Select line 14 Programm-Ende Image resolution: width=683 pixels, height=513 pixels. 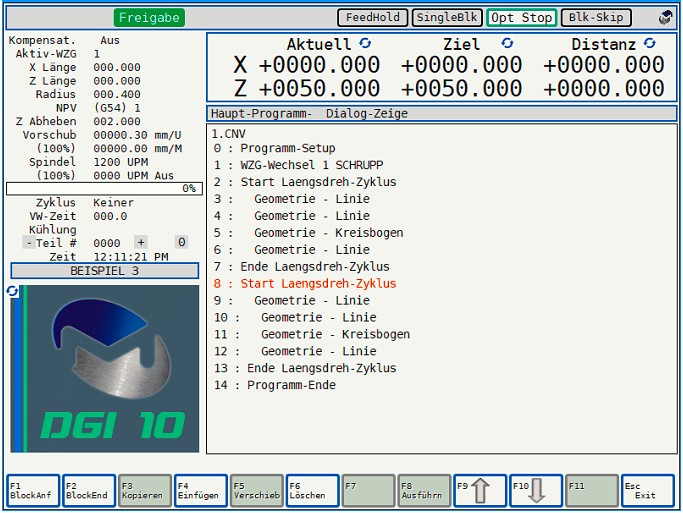coord(274,385)
